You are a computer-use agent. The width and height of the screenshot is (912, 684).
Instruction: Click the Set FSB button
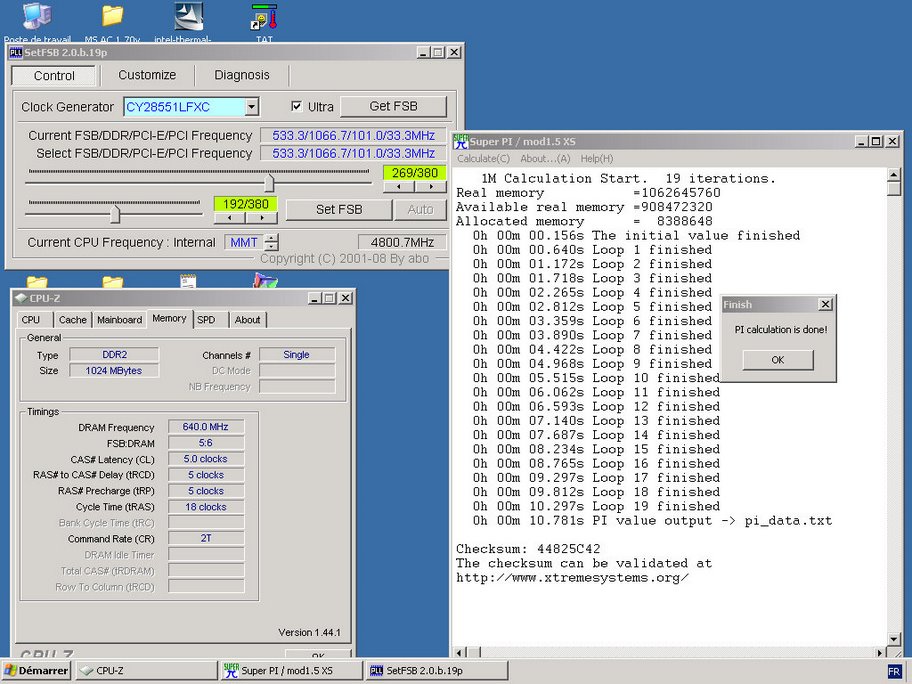point(339,209)
